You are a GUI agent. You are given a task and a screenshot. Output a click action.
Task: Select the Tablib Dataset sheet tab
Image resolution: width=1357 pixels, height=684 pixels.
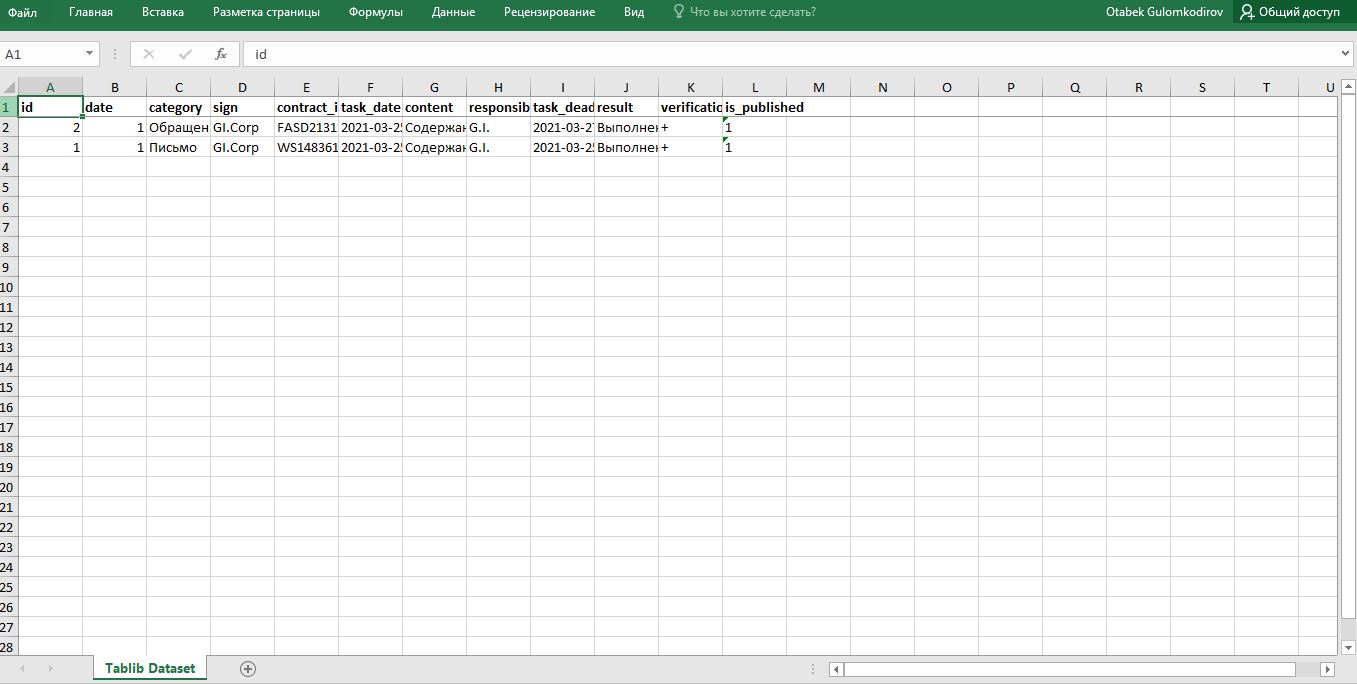point(148,667)
